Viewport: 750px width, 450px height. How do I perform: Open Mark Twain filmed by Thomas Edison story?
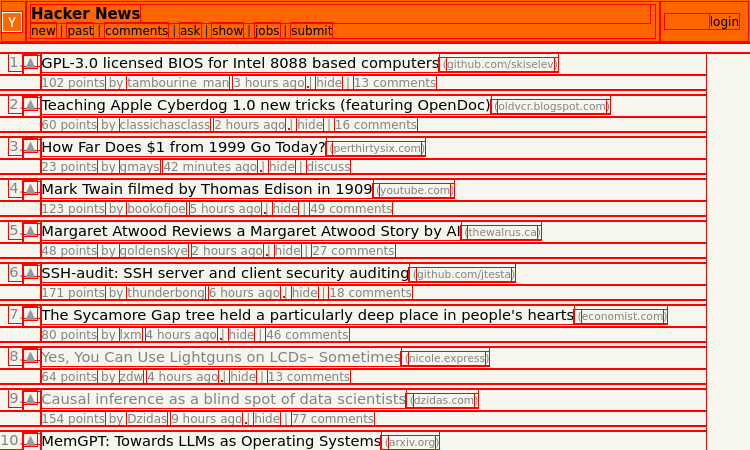207,189
